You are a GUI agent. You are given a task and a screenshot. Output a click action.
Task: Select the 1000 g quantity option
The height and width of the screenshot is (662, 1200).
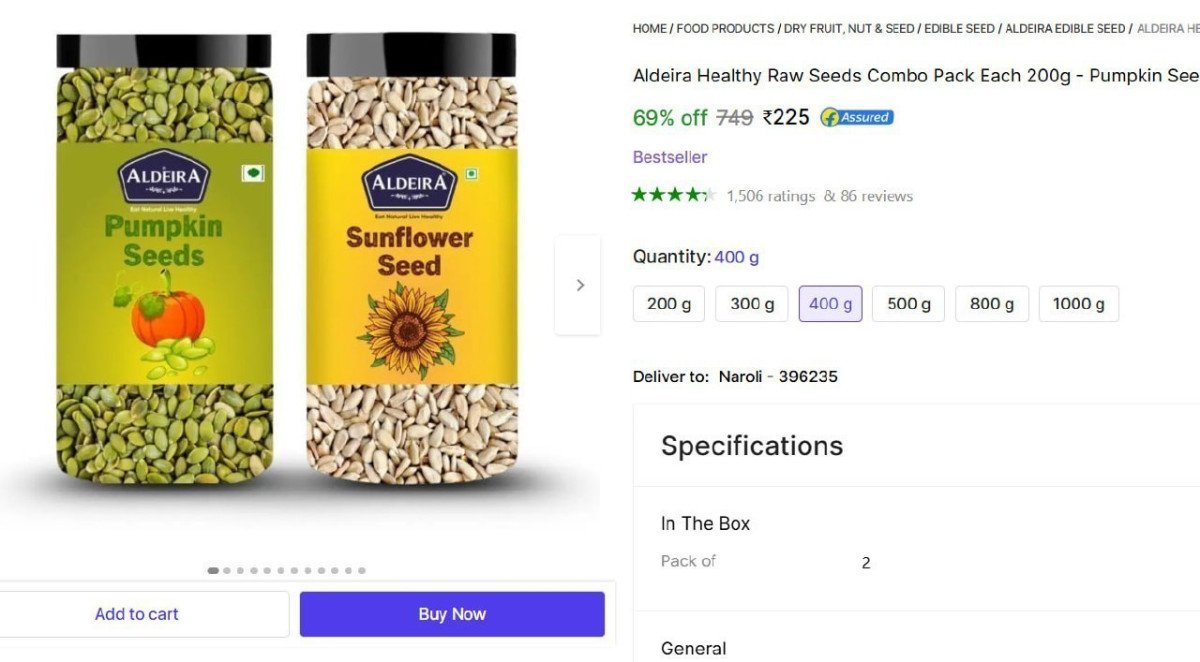(1078, 304)
